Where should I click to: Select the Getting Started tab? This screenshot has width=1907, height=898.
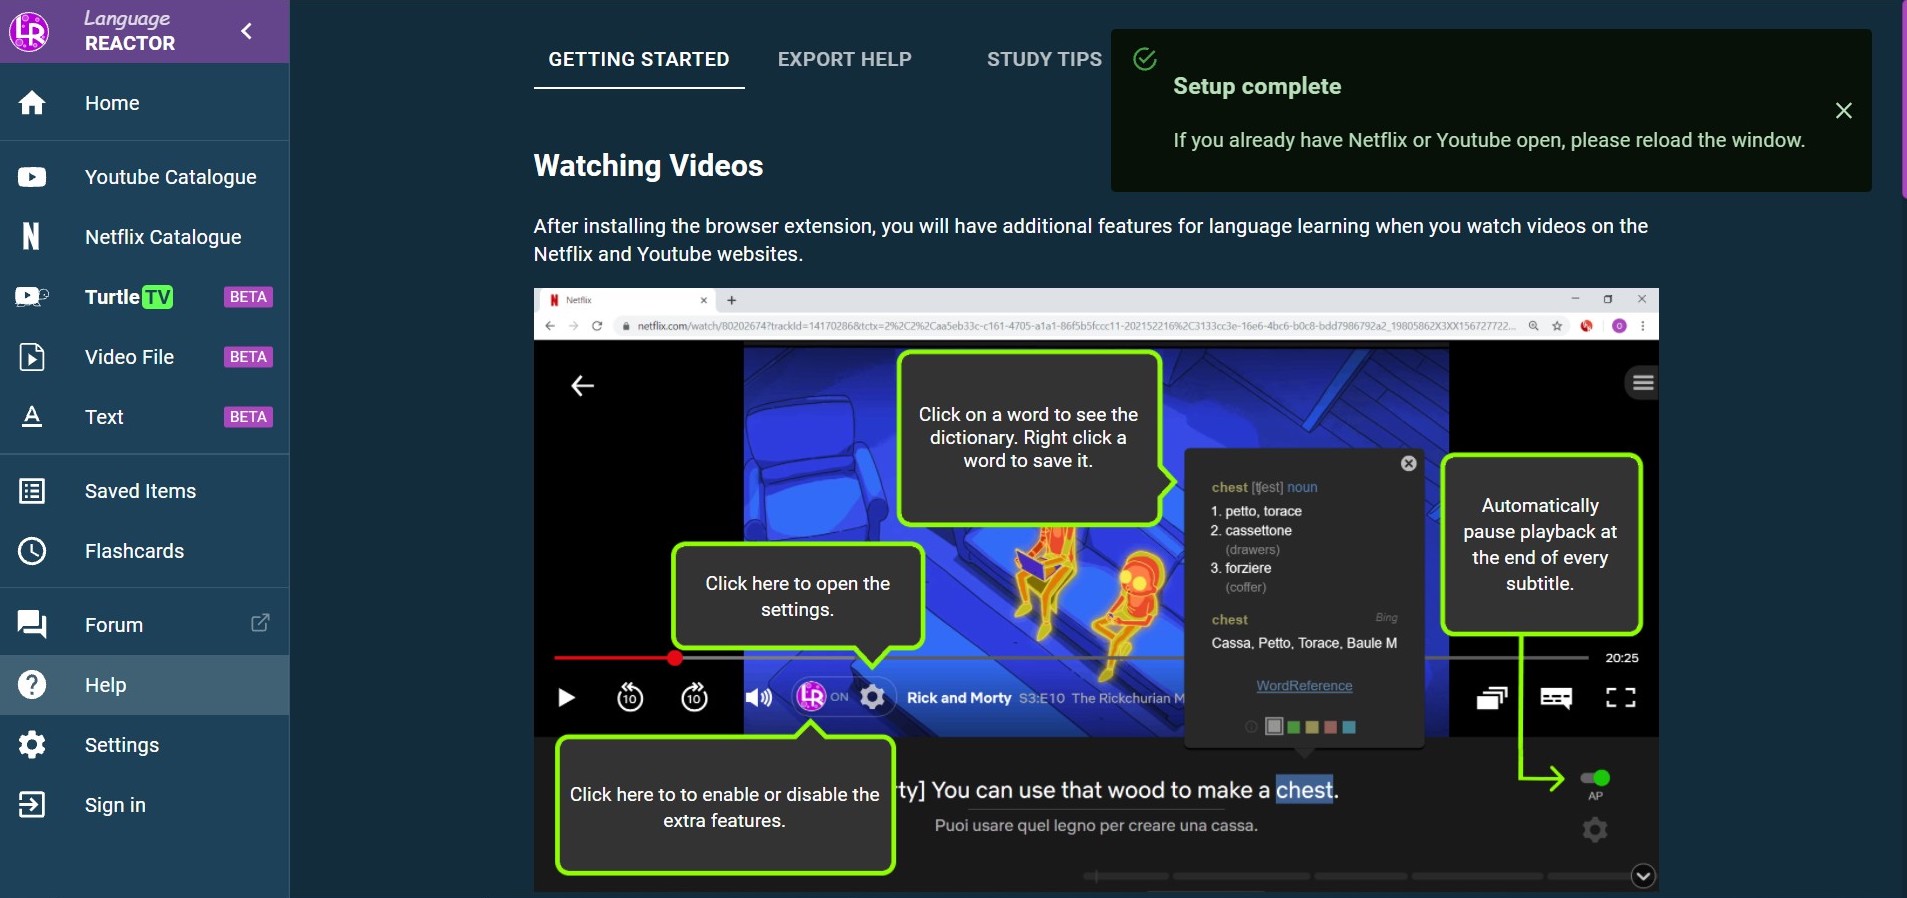[639, 59]
